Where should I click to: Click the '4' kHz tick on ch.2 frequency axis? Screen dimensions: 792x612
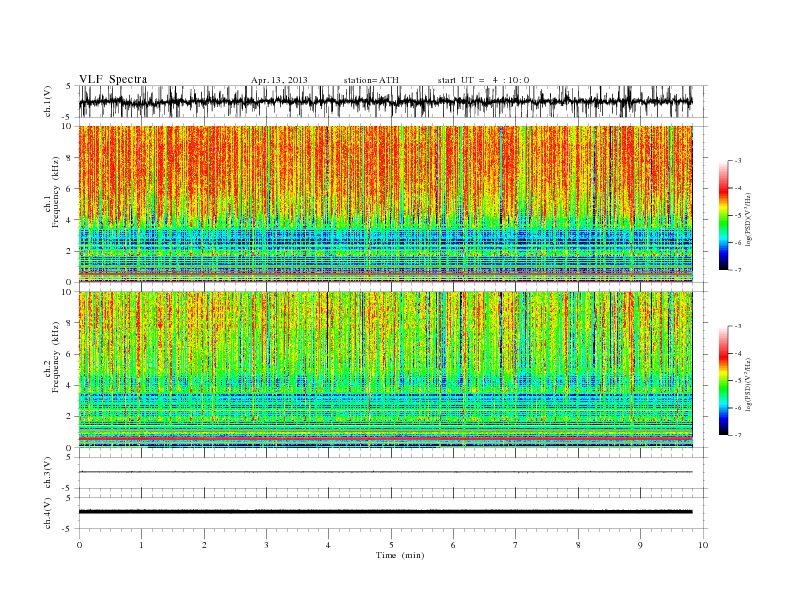(69, 386)
